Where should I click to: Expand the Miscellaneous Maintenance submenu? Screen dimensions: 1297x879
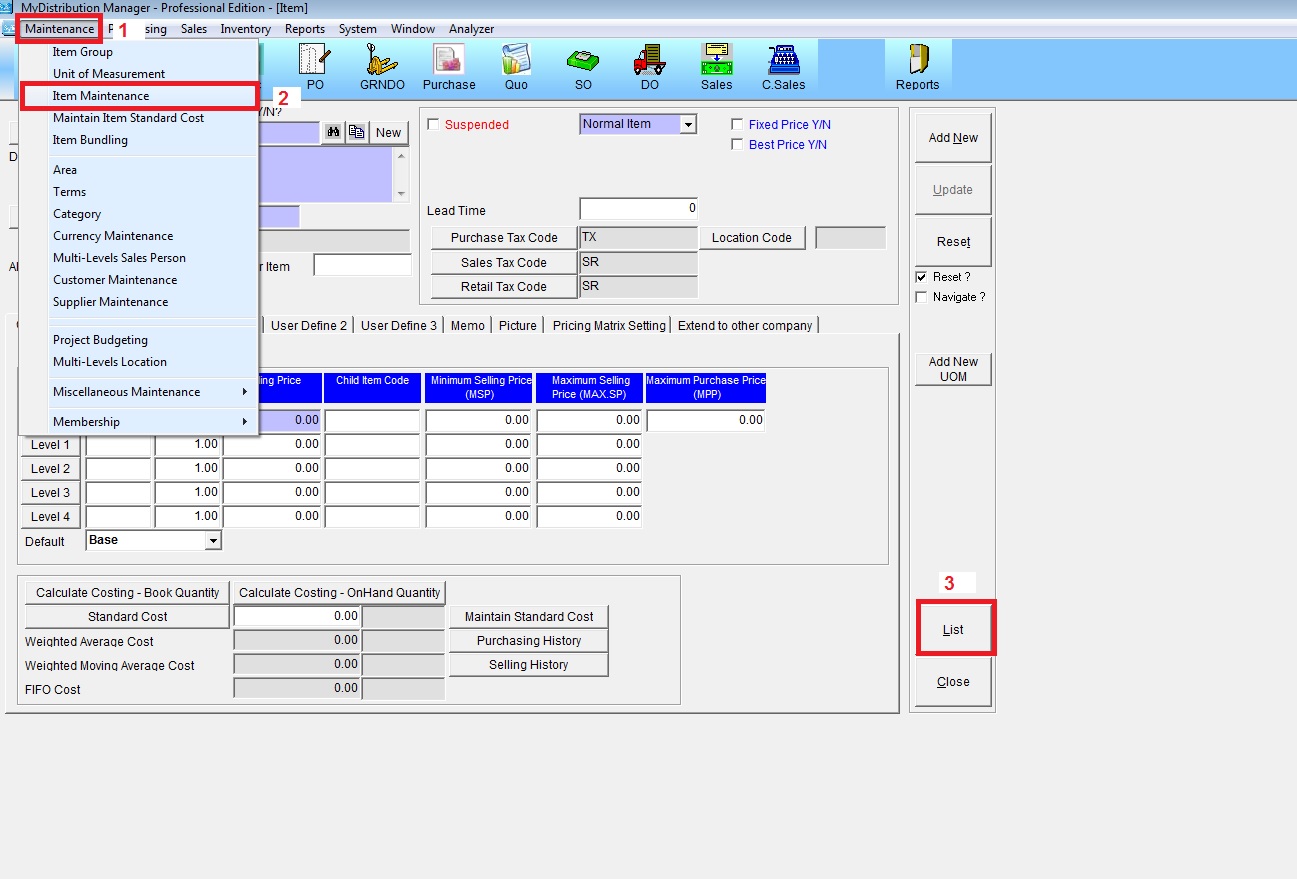tap(150, 392)
